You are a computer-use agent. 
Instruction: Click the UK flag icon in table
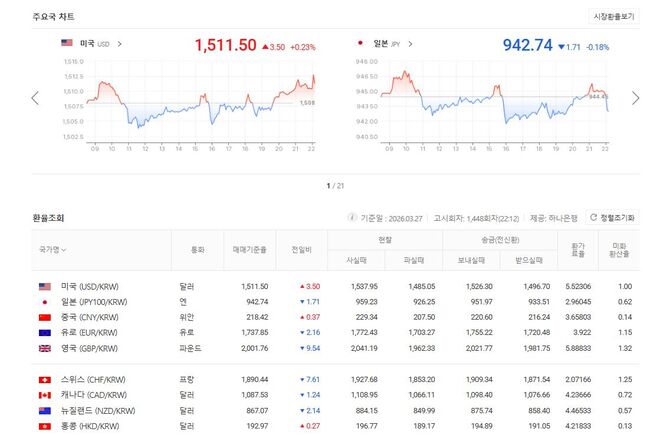[44, 348]
